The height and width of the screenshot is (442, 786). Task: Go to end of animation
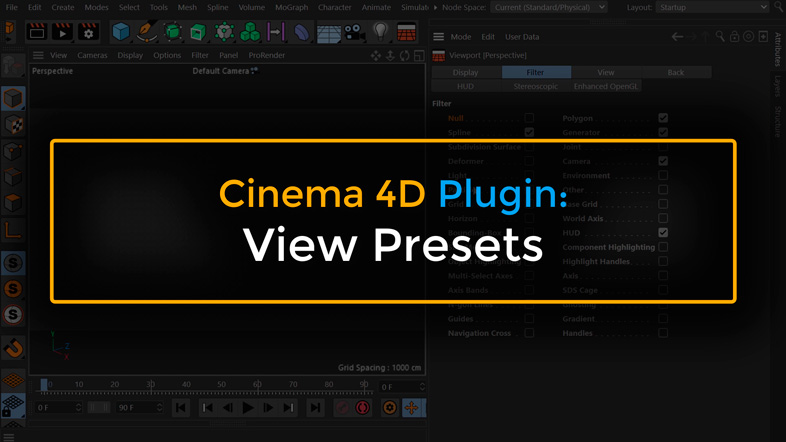315,408
